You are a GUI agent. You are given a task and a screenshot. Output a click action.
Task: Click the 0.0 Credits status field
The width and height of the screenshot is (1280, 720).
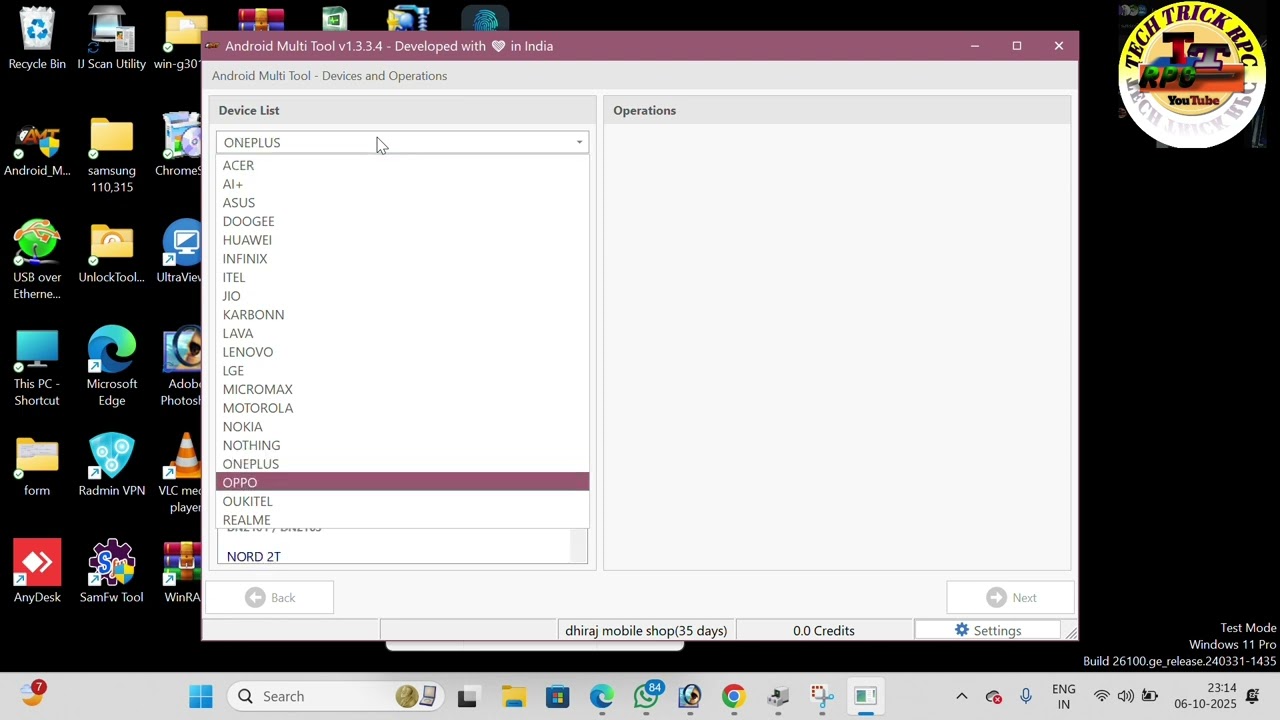click(824, 630)
